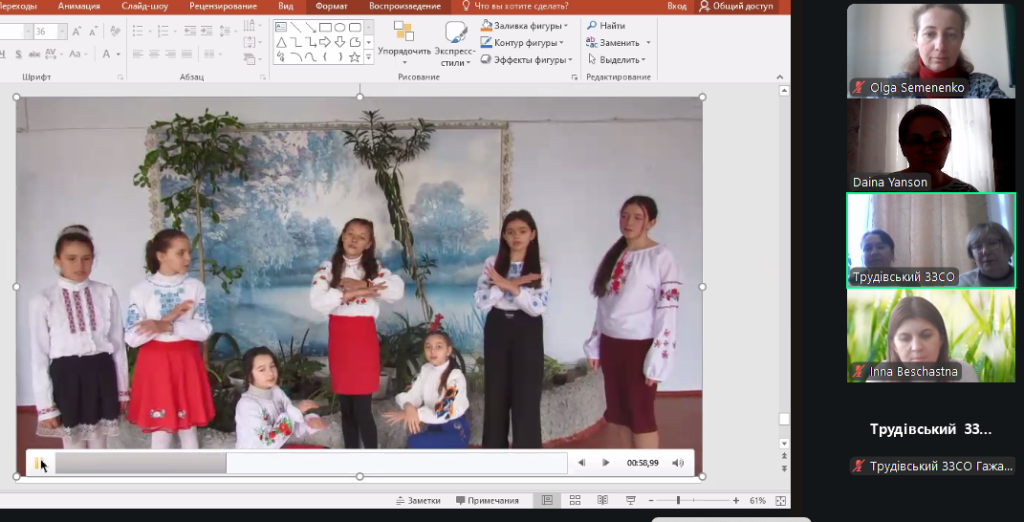1024x522 pixels.
Task: Click the step backward button in video controls
Action: pyautogui.click(x=582, y=463)
